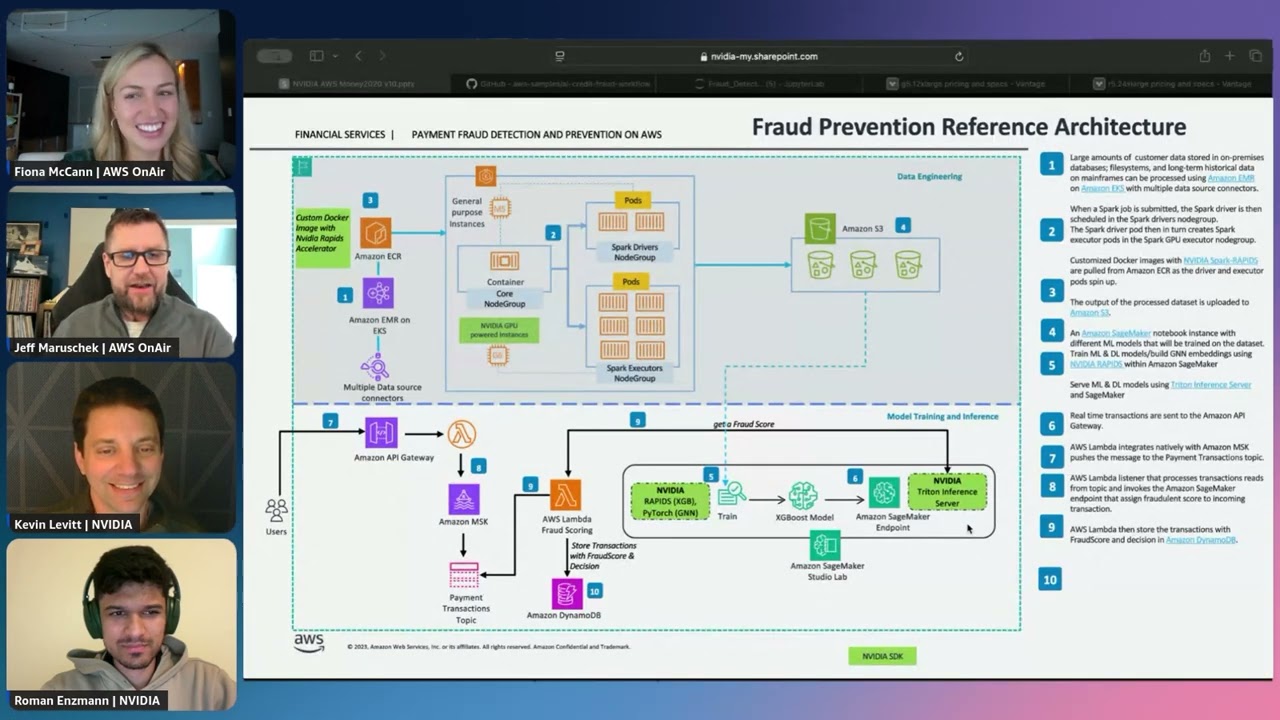Click the Train step icon

731,493
